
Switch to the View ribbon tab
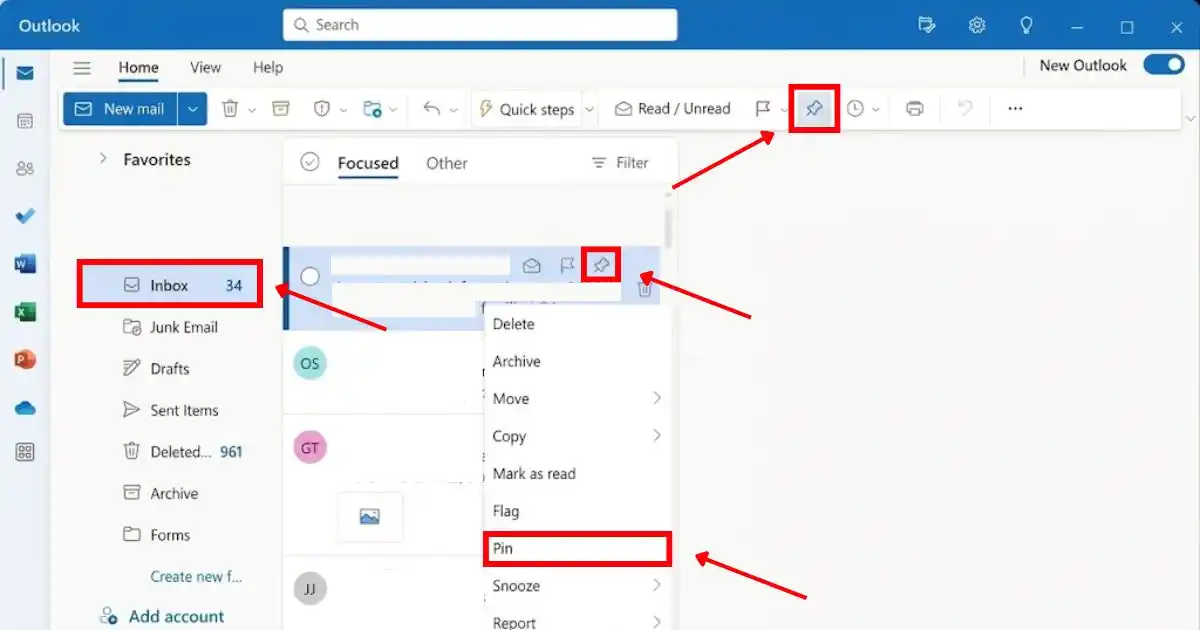click(x=205, y=67)
